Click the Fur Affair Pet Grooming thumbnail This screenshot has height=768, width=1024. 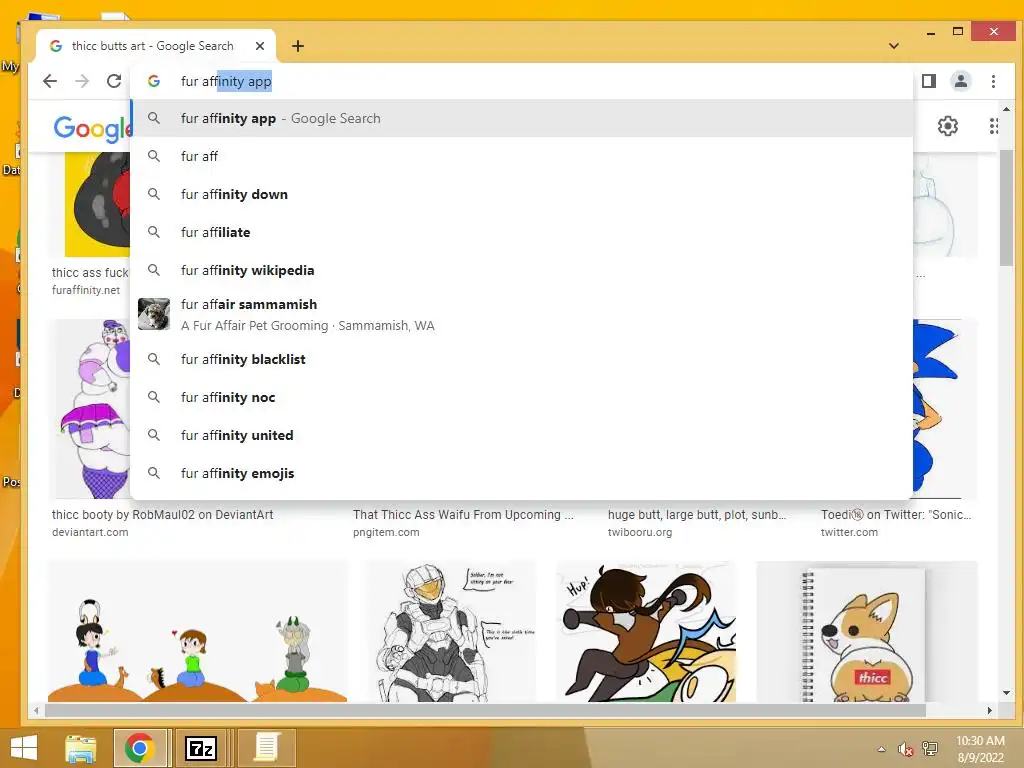click(154, 314)
